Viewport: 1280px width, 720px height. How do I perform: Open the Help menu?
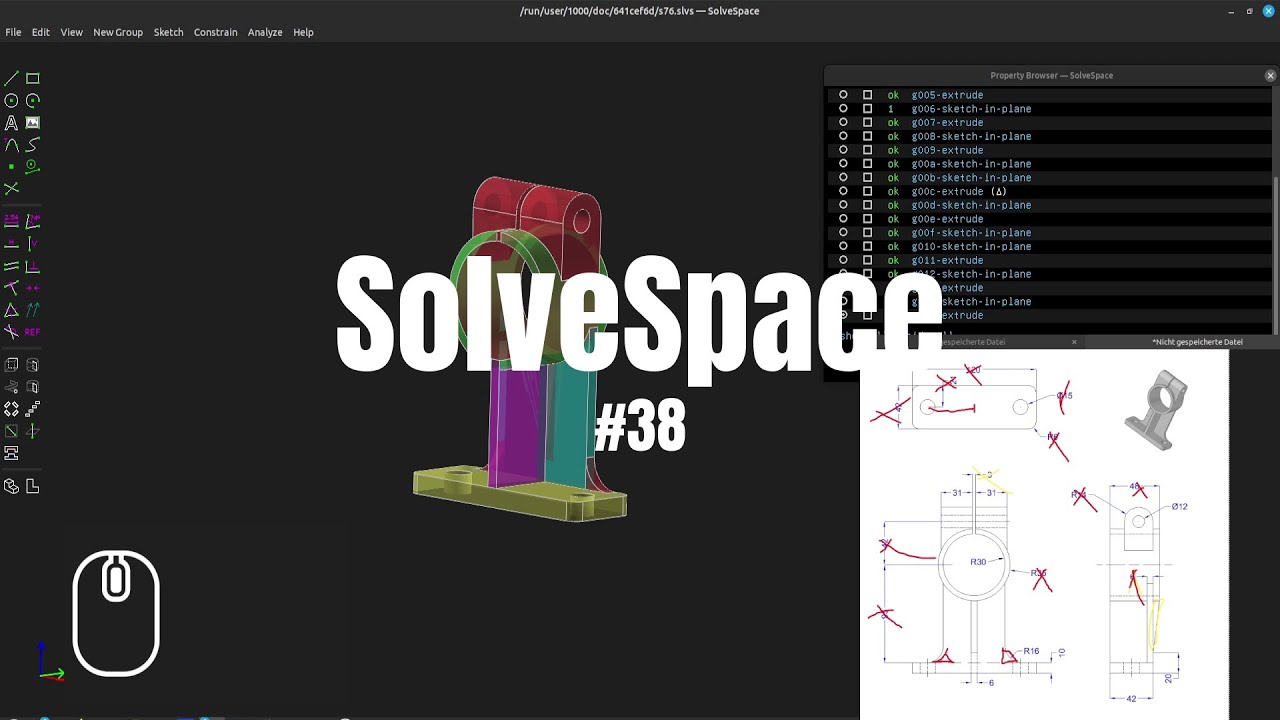click(x=303, y=32)
